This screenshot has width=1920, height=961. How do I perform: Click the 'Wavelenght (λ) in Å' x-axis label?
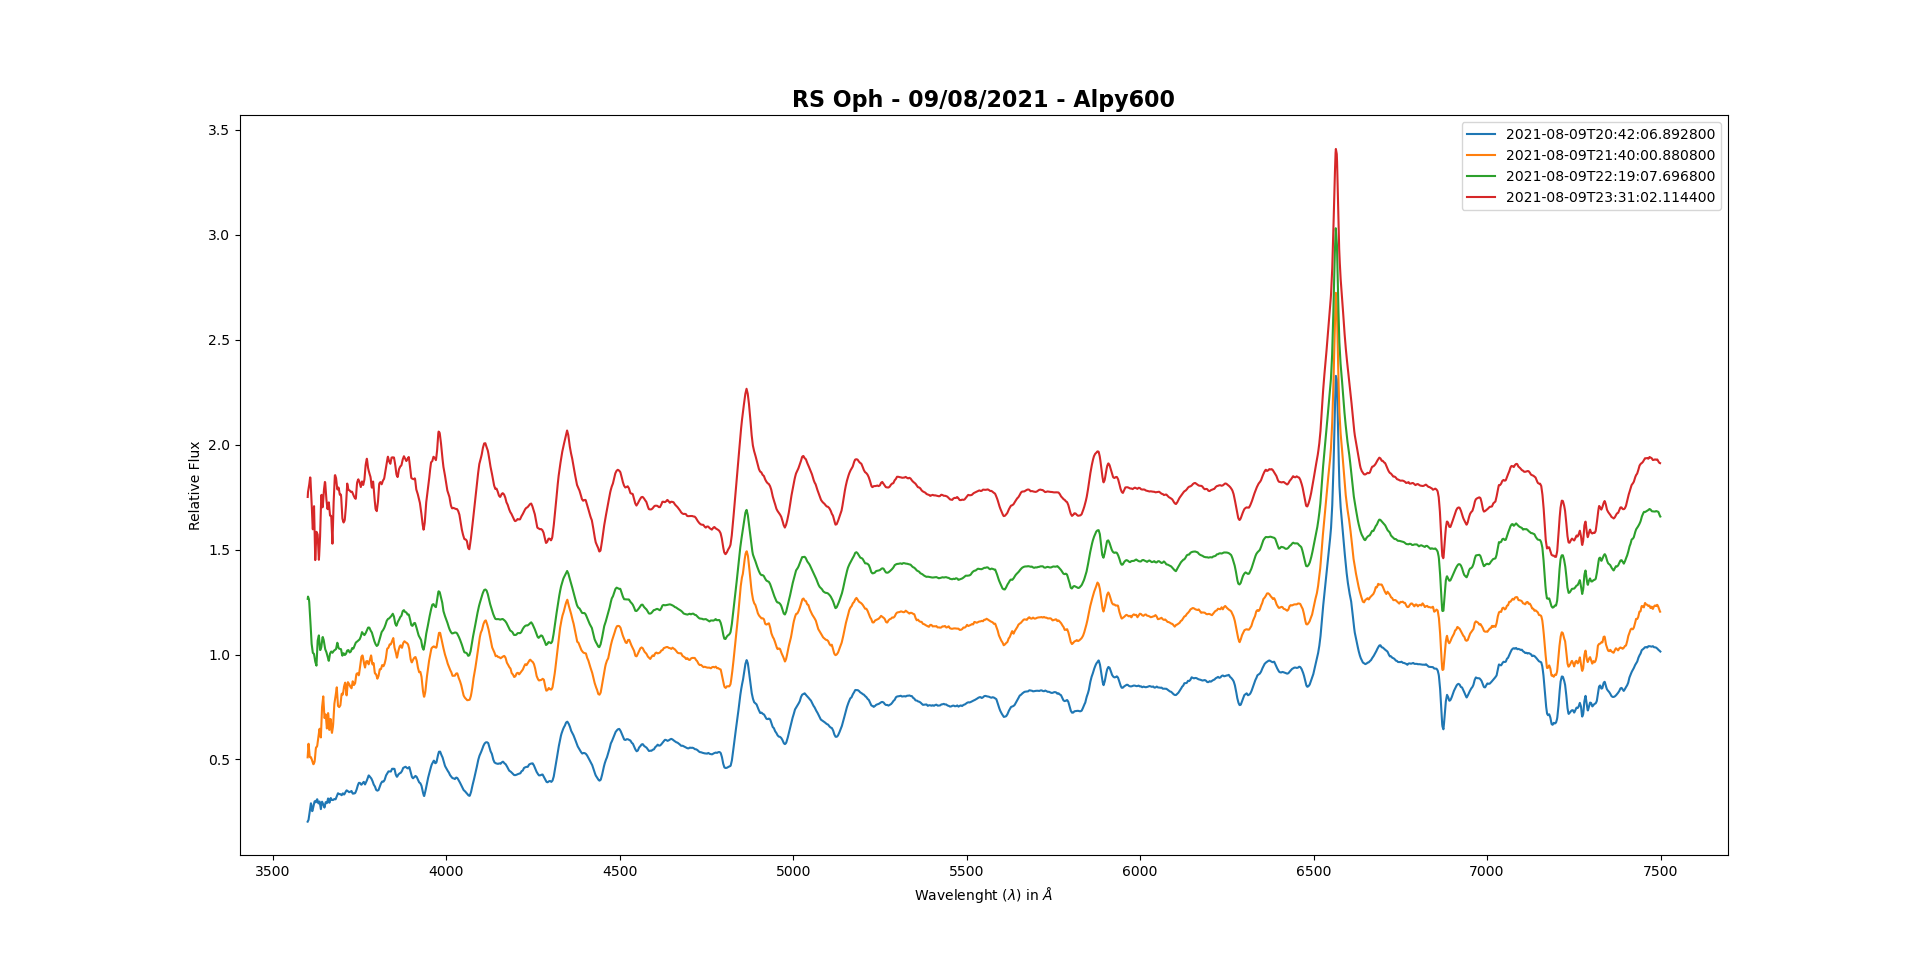coord(983,895)
